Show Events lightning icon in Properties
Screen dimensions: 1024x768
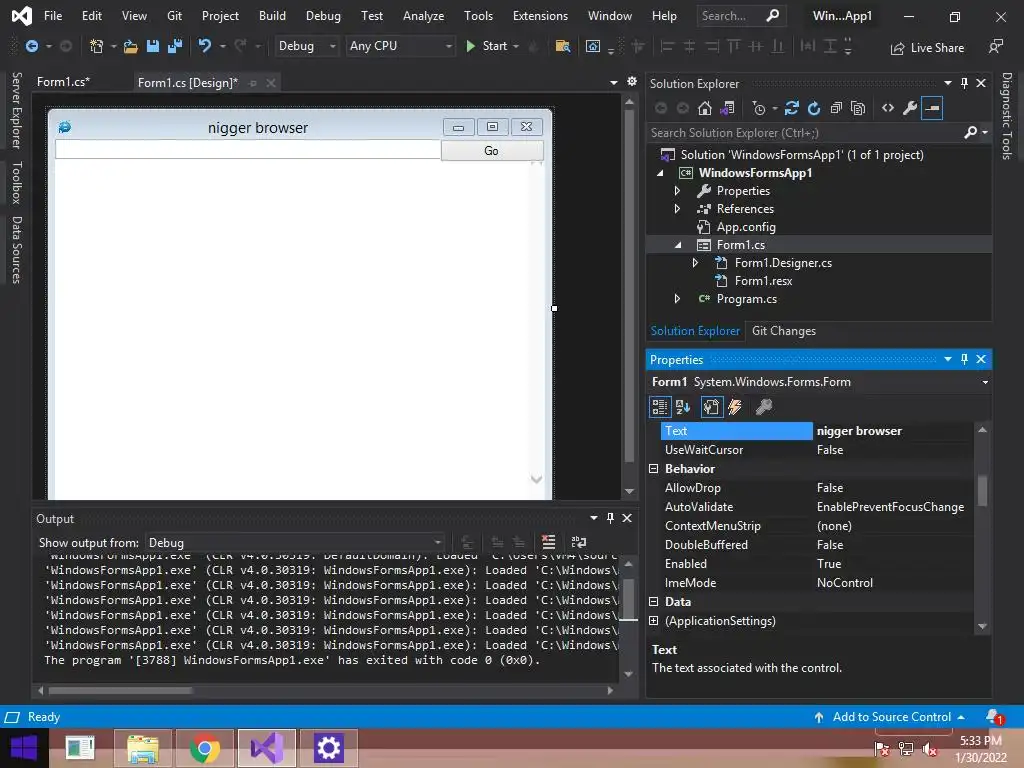tap(735, 407)
